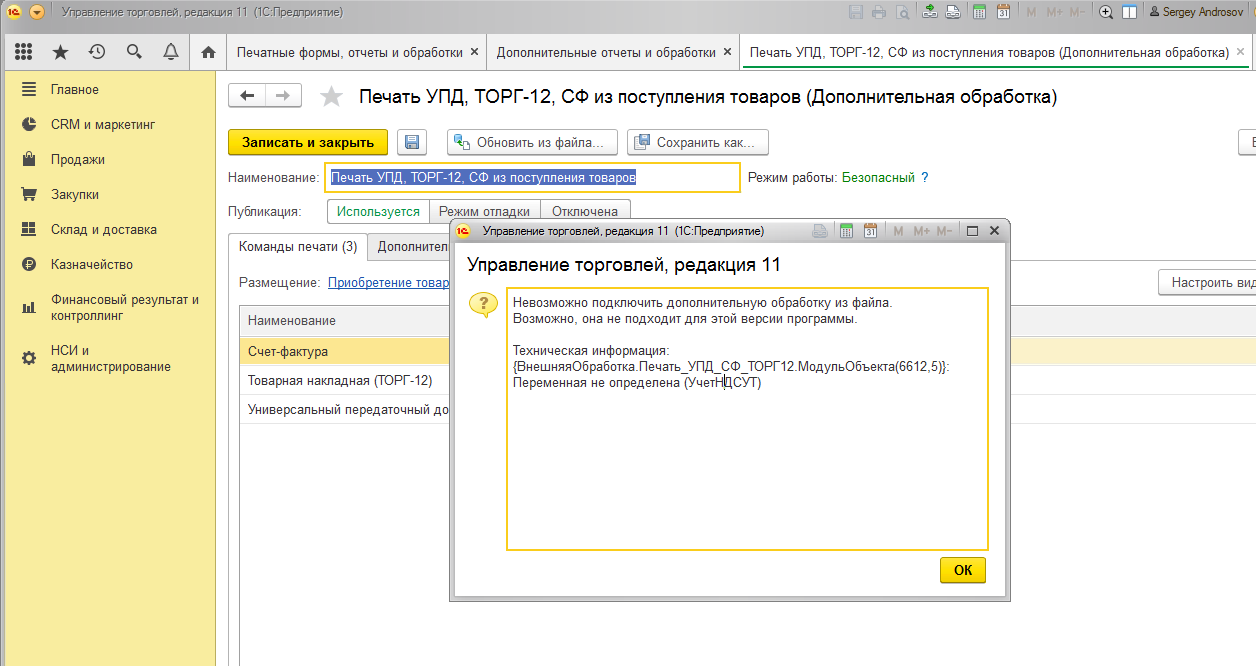Select Универсальный передаточный документ row
Viewport: 1256px width, 666px height.
pyautogui.click(x=344, y=409)
